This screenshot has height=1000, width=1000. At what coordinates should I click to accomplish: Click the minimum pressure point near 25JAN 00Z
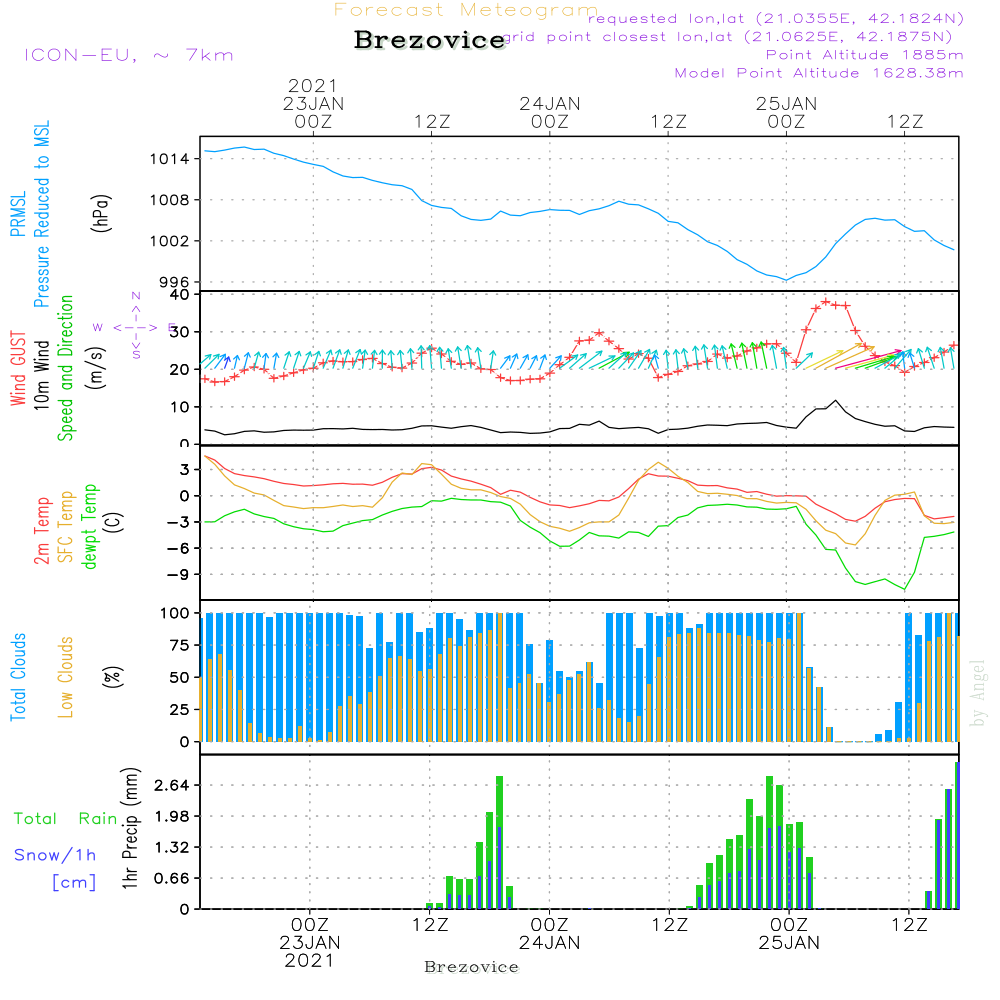(x=786, y=279)
